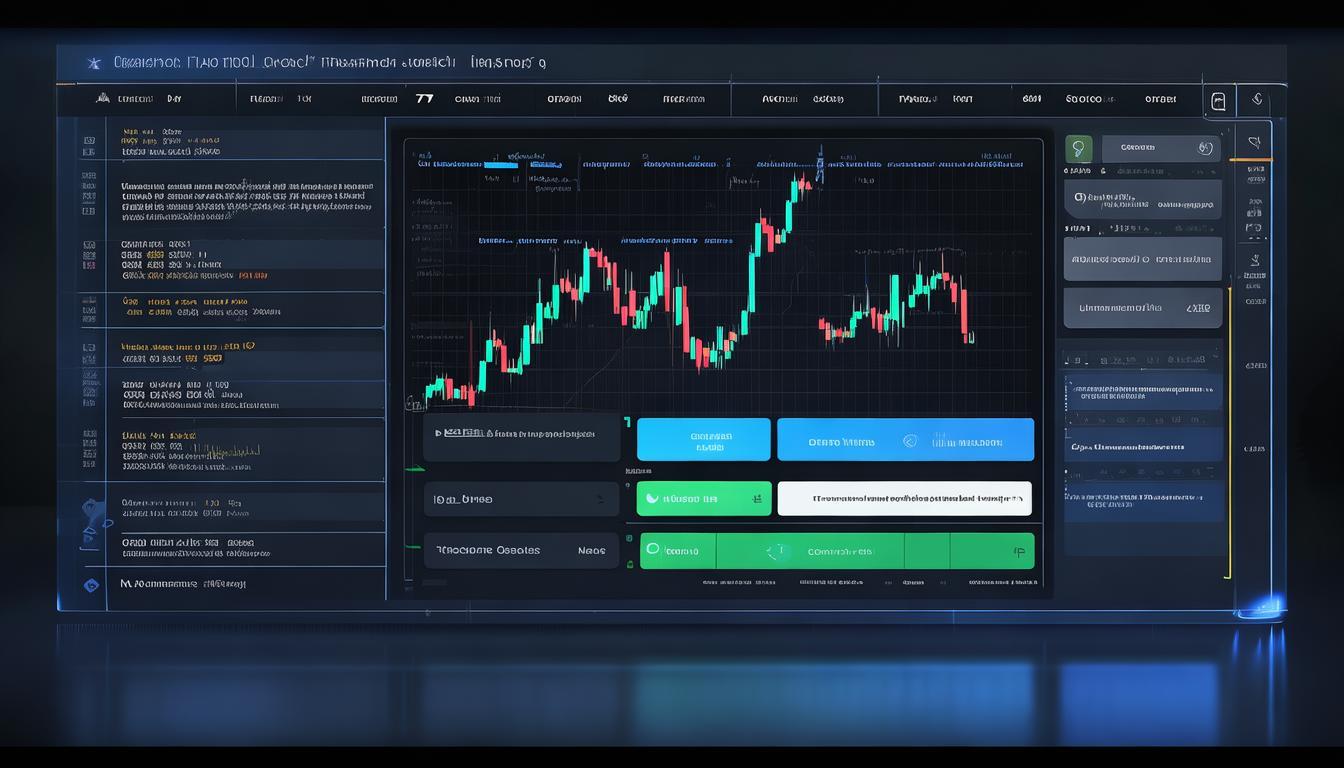Click the wide blue button below the chart
Viewport: 1344px width, 768px height.
(x=905, y=440)
